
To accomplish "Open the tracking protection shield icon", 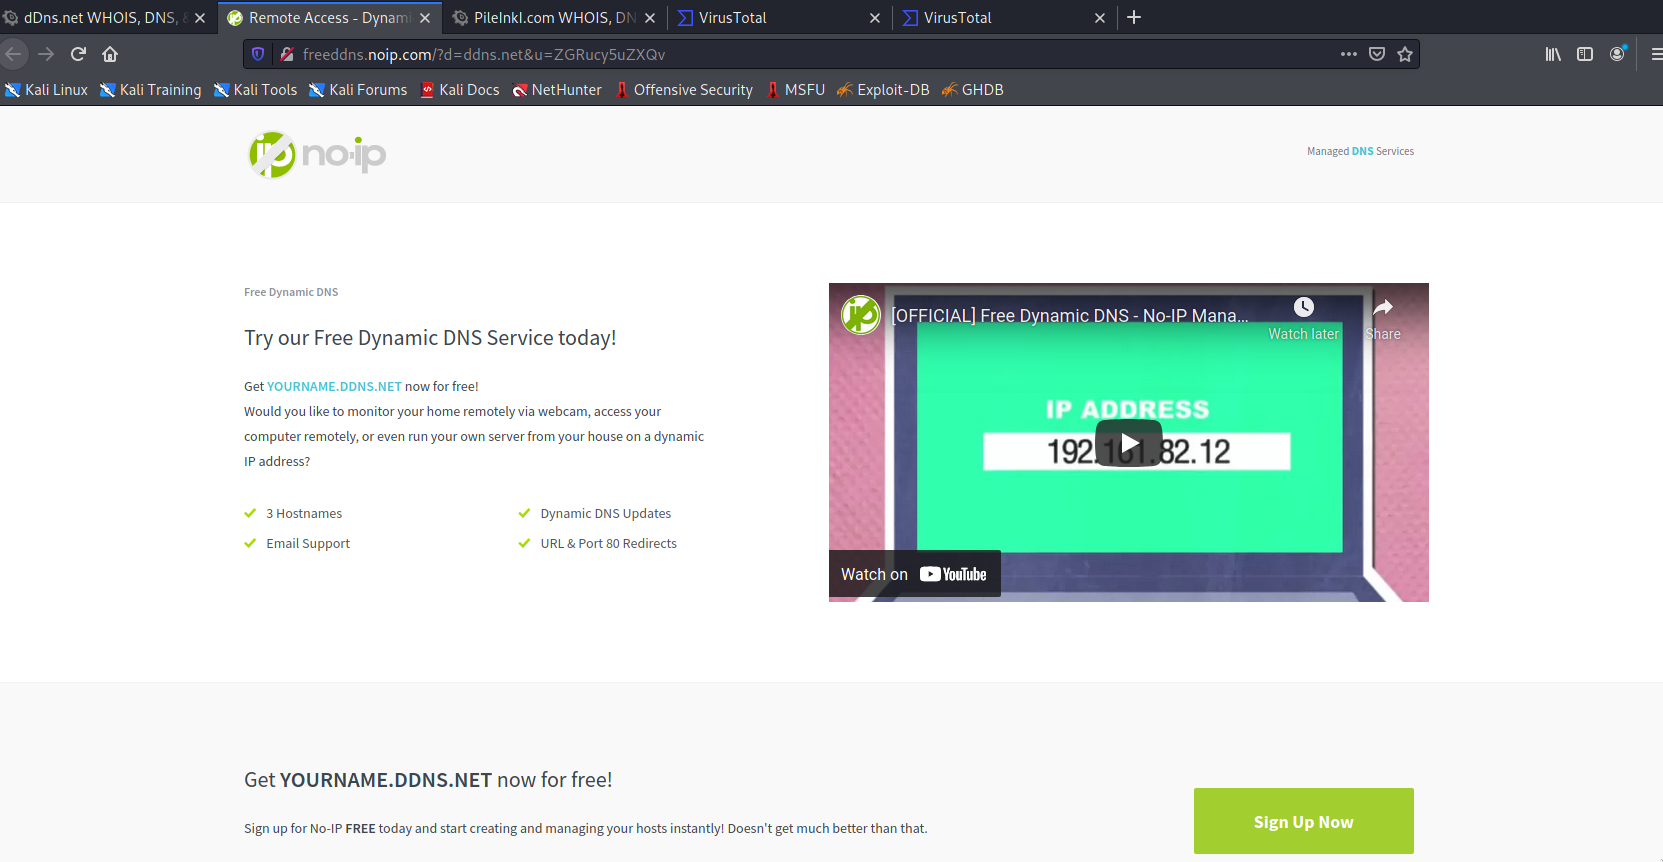I will (x=258, y=54).
